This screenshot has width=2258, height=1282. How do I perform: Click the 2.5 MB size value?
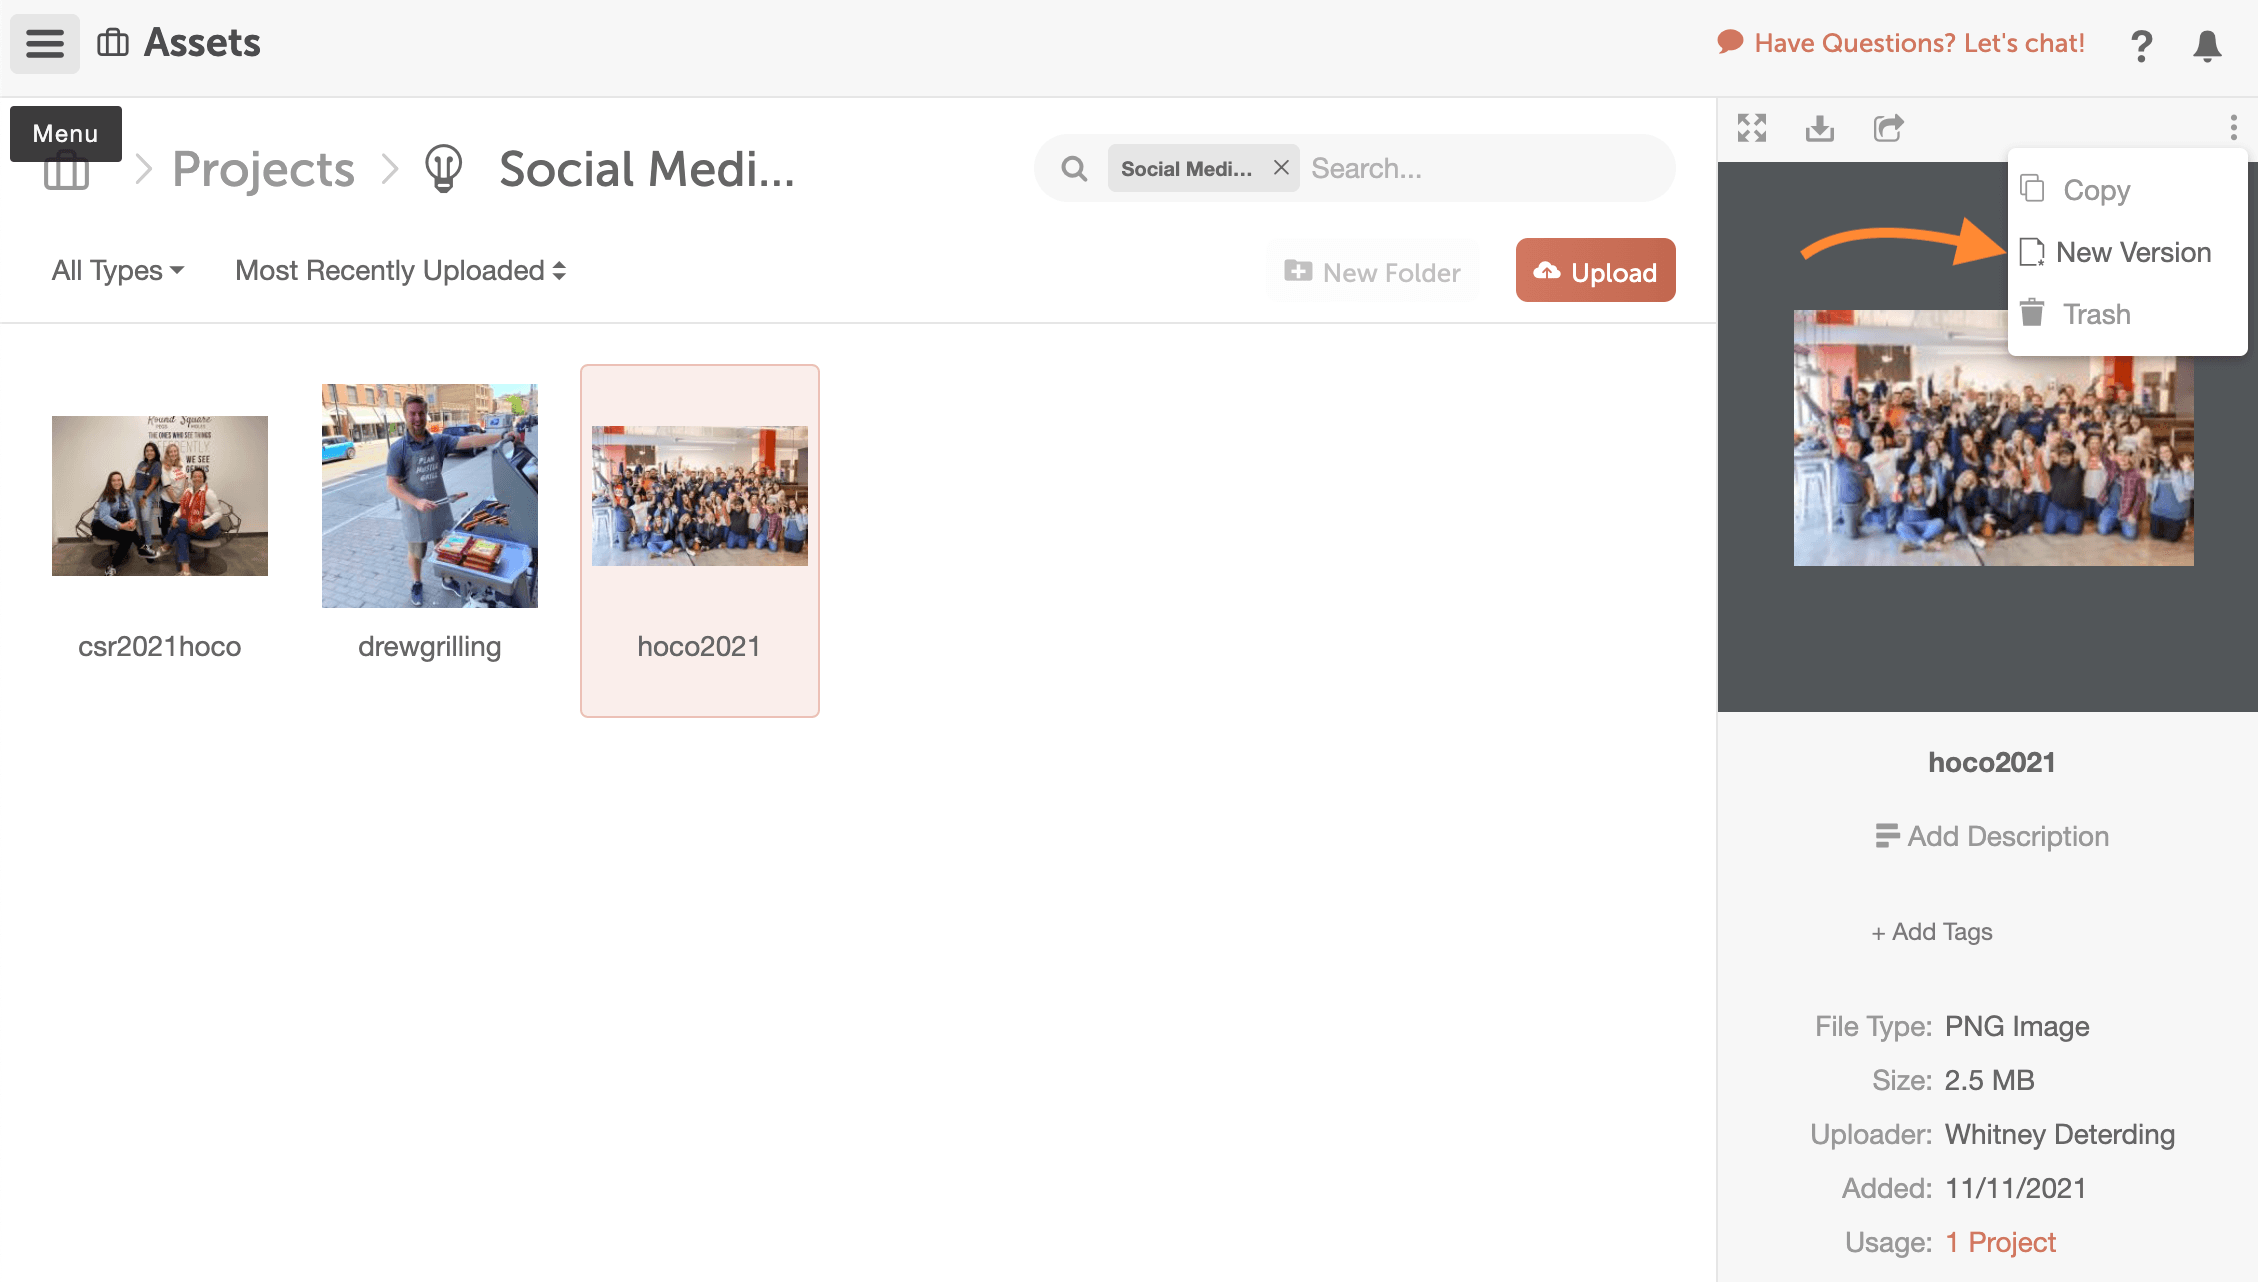1989,1080
